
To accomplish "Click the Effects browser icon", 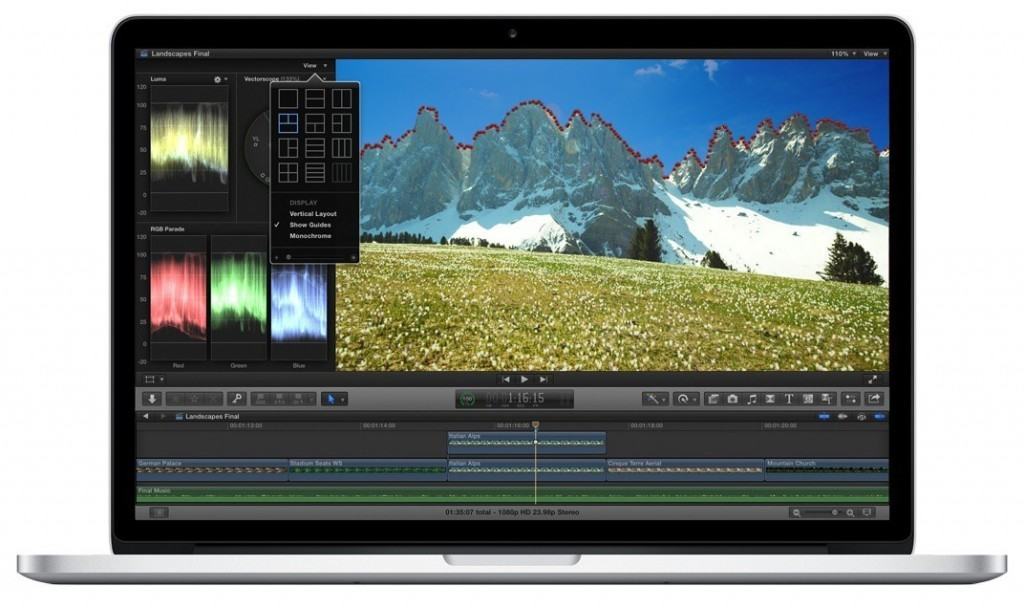I will point(851,398).
